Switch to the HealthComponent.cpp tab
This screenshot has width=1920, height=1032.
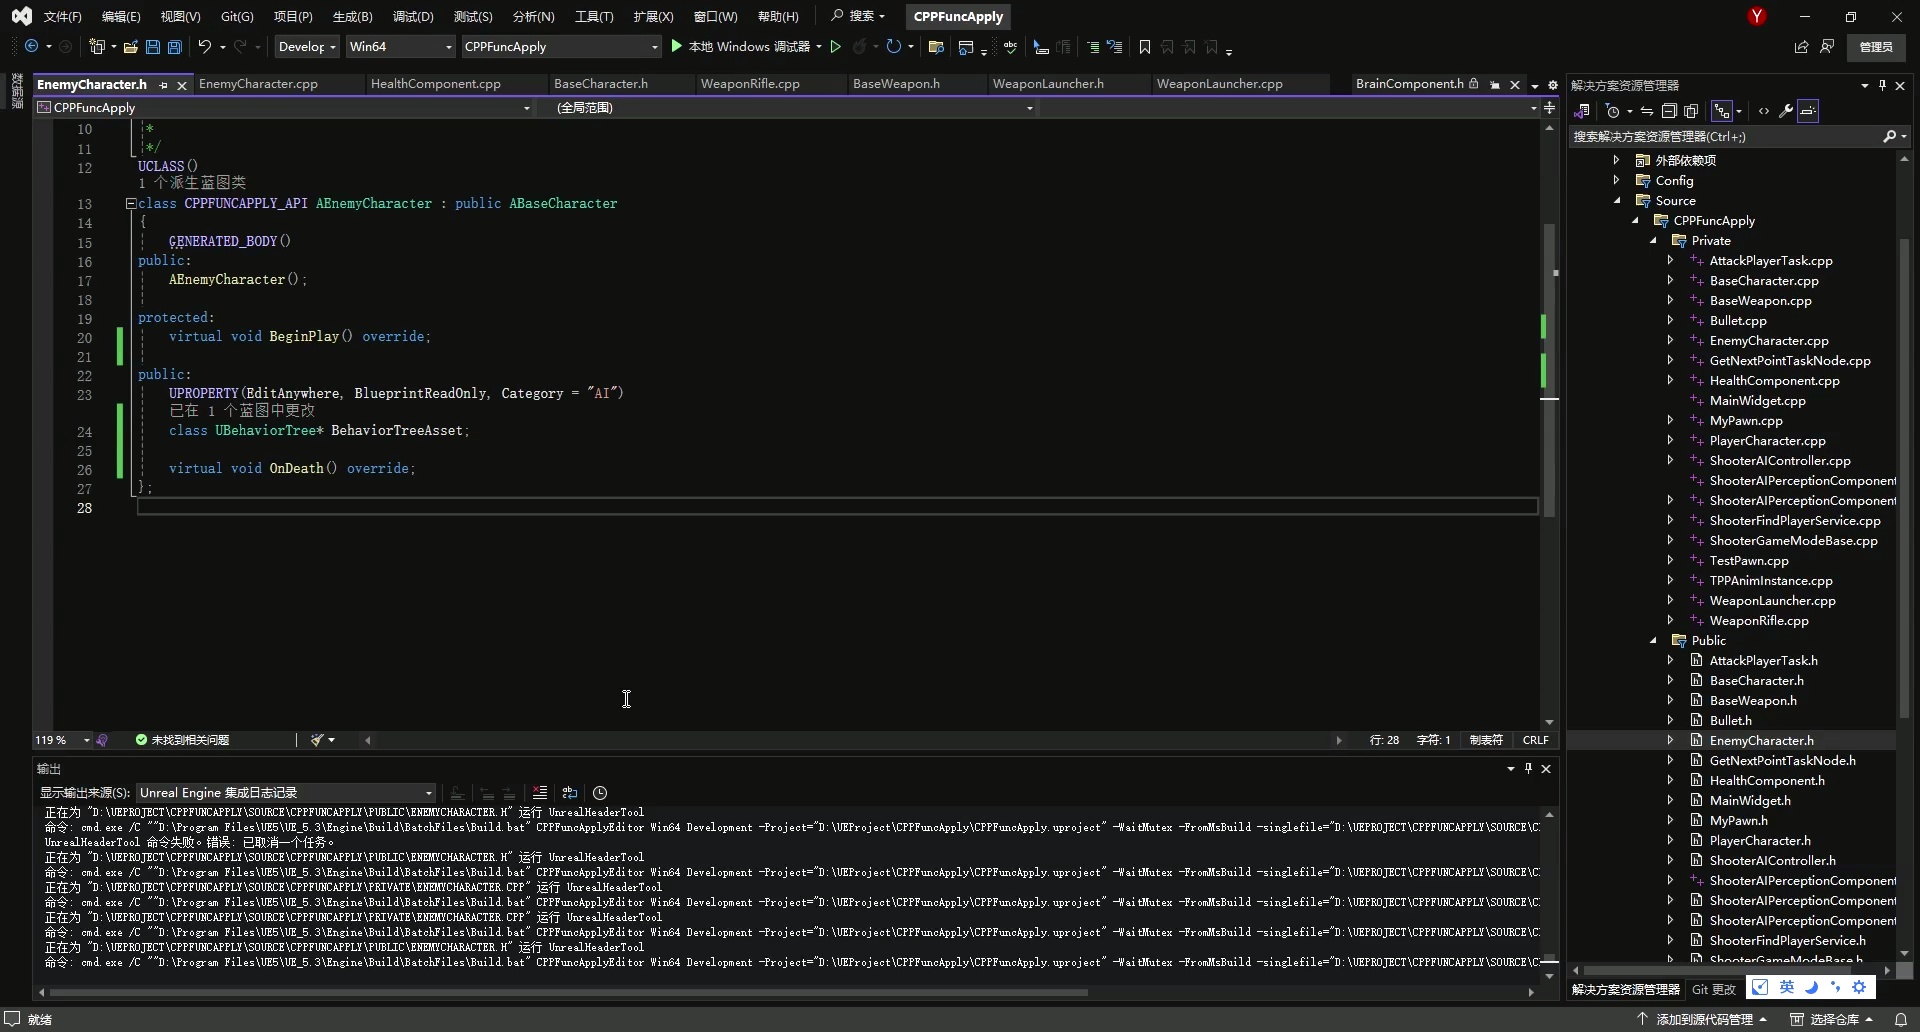(x=435, y=84)
